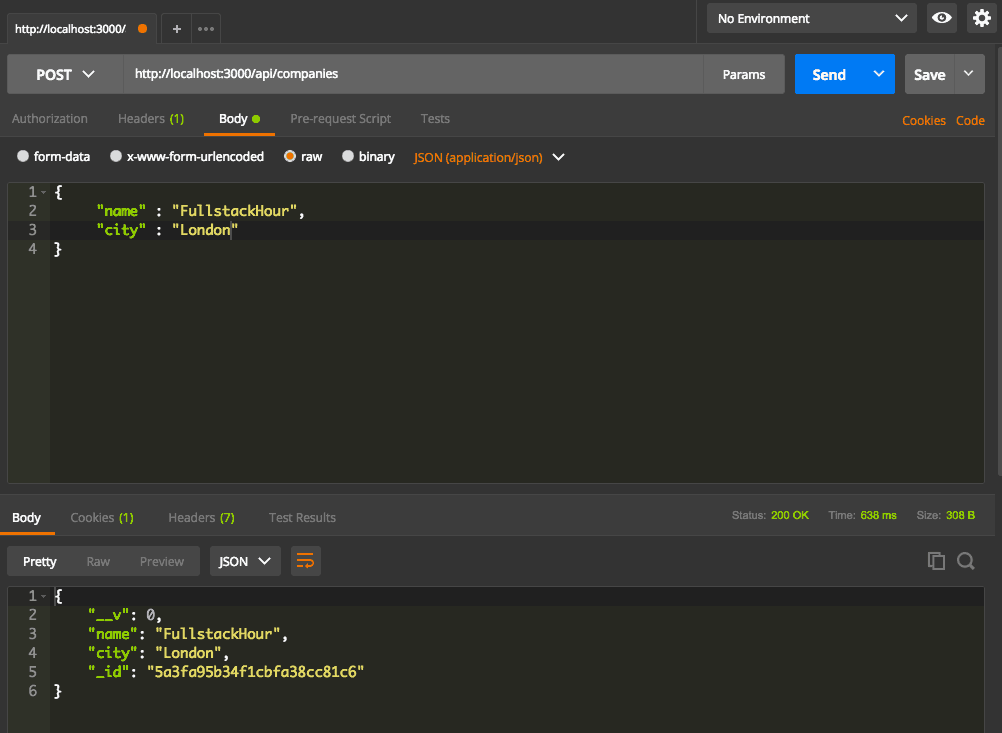The height and width of the screenshot is (733, 1002).
Task: Click the blue Send button
Action: (829, 74)
